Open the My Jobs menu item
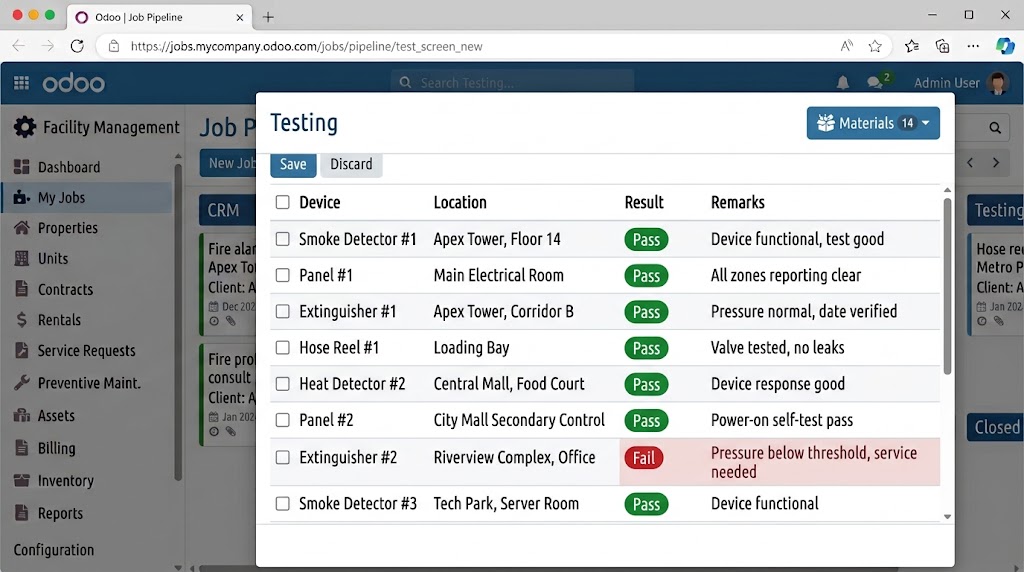Image resolution: width=1024 pixels, height=572 pixels. tap(88, 197)
